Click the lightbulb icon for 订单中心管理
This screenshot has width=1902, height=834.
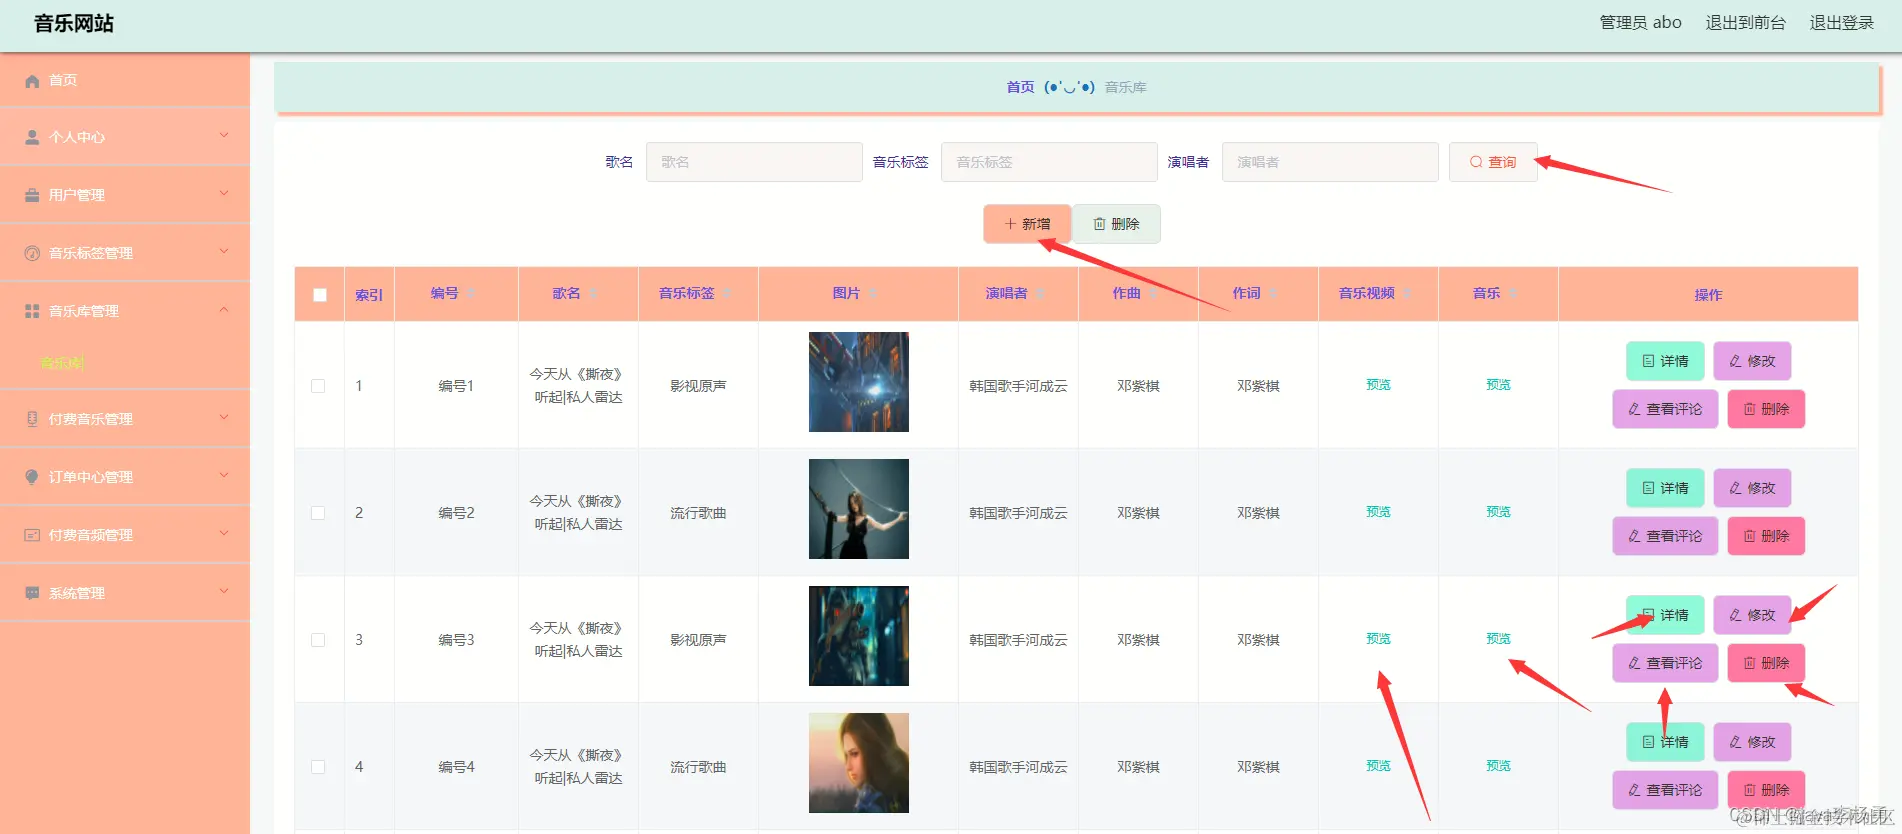point(32,477)
